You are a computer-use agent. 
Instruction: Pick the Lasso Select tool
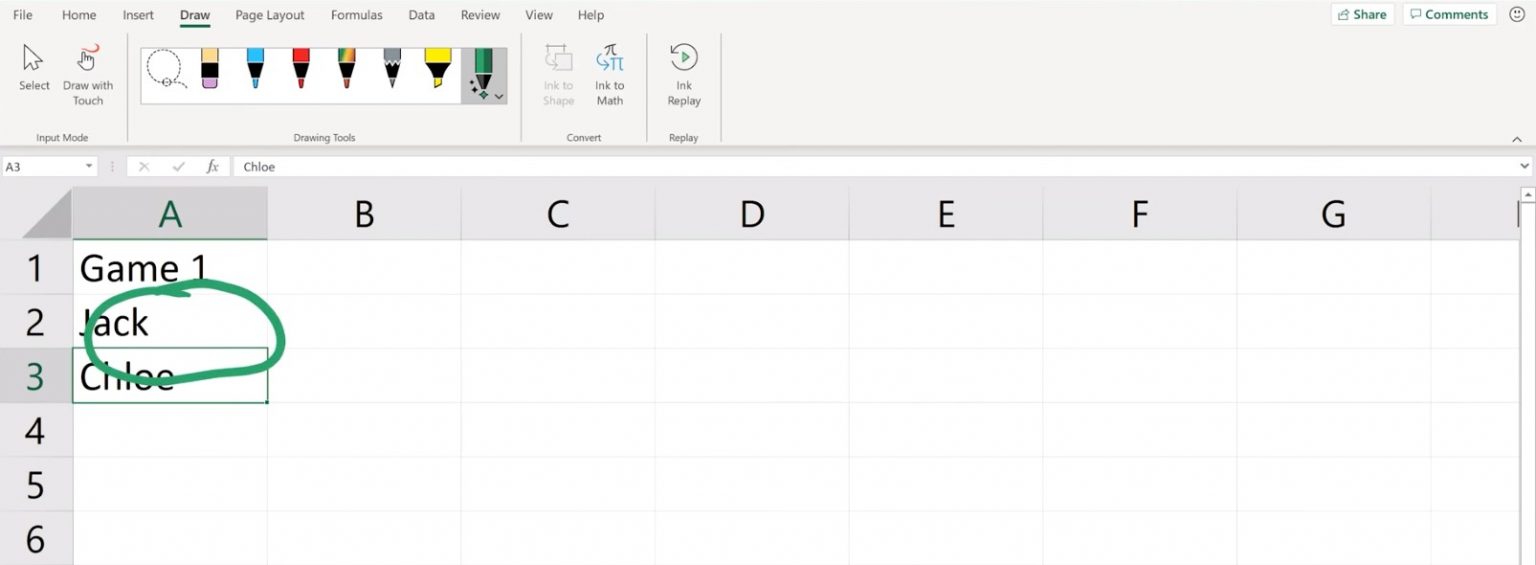[165, 70]
